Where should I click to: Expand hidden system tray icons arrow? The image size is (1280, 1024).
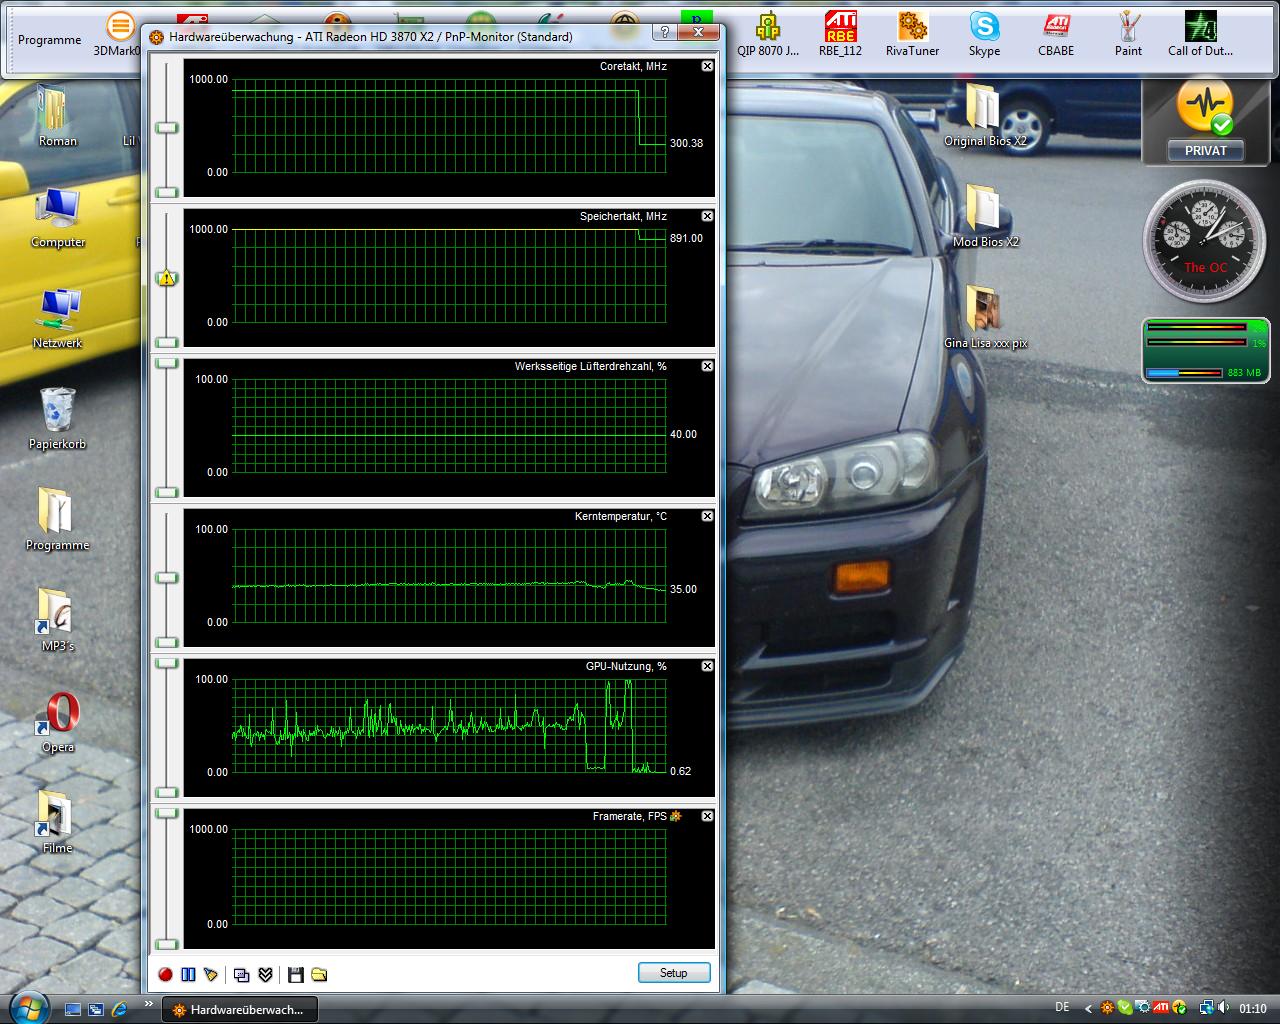tap(1088, 1008)
